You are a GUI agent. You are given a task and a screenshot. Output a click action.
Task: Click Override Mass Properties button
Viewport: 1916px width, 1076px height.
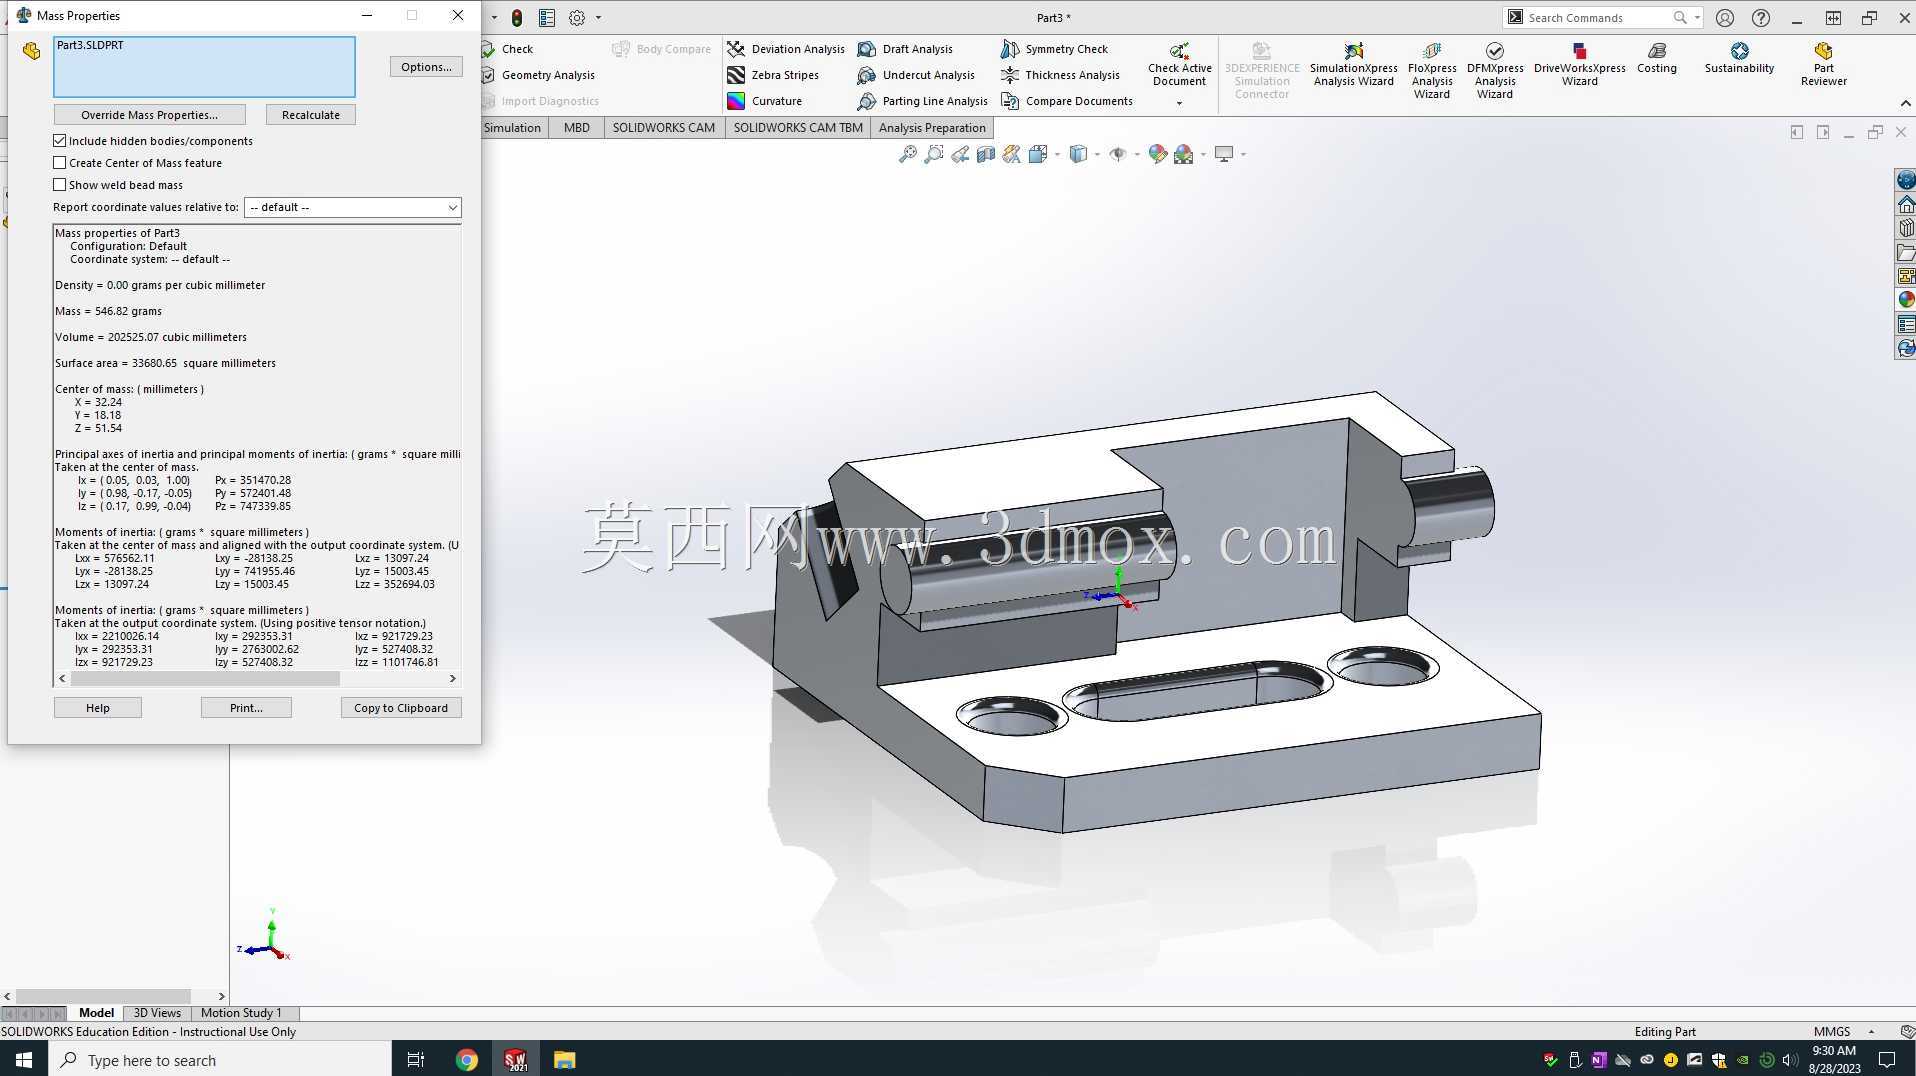pyautogui.click(x=149, y=115)
